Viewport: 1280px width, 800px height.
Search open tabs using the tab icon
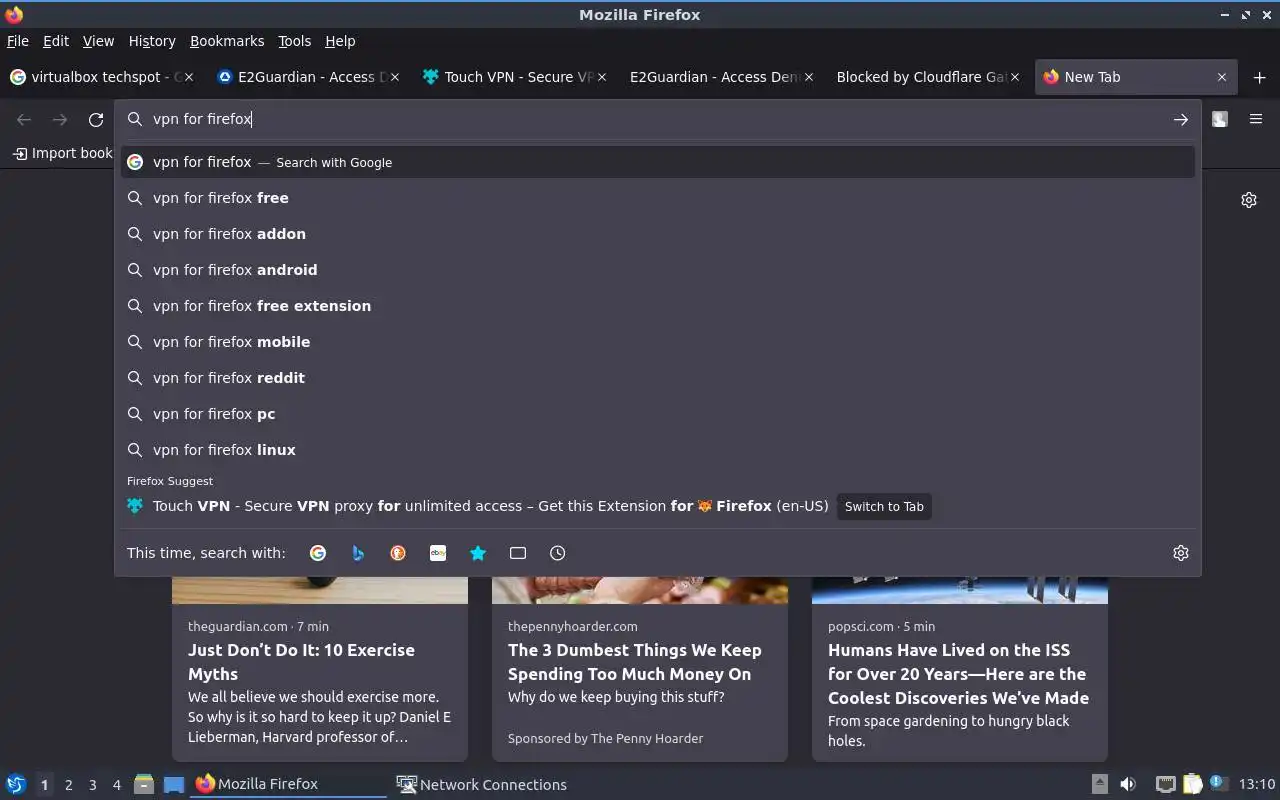(518, 553)
